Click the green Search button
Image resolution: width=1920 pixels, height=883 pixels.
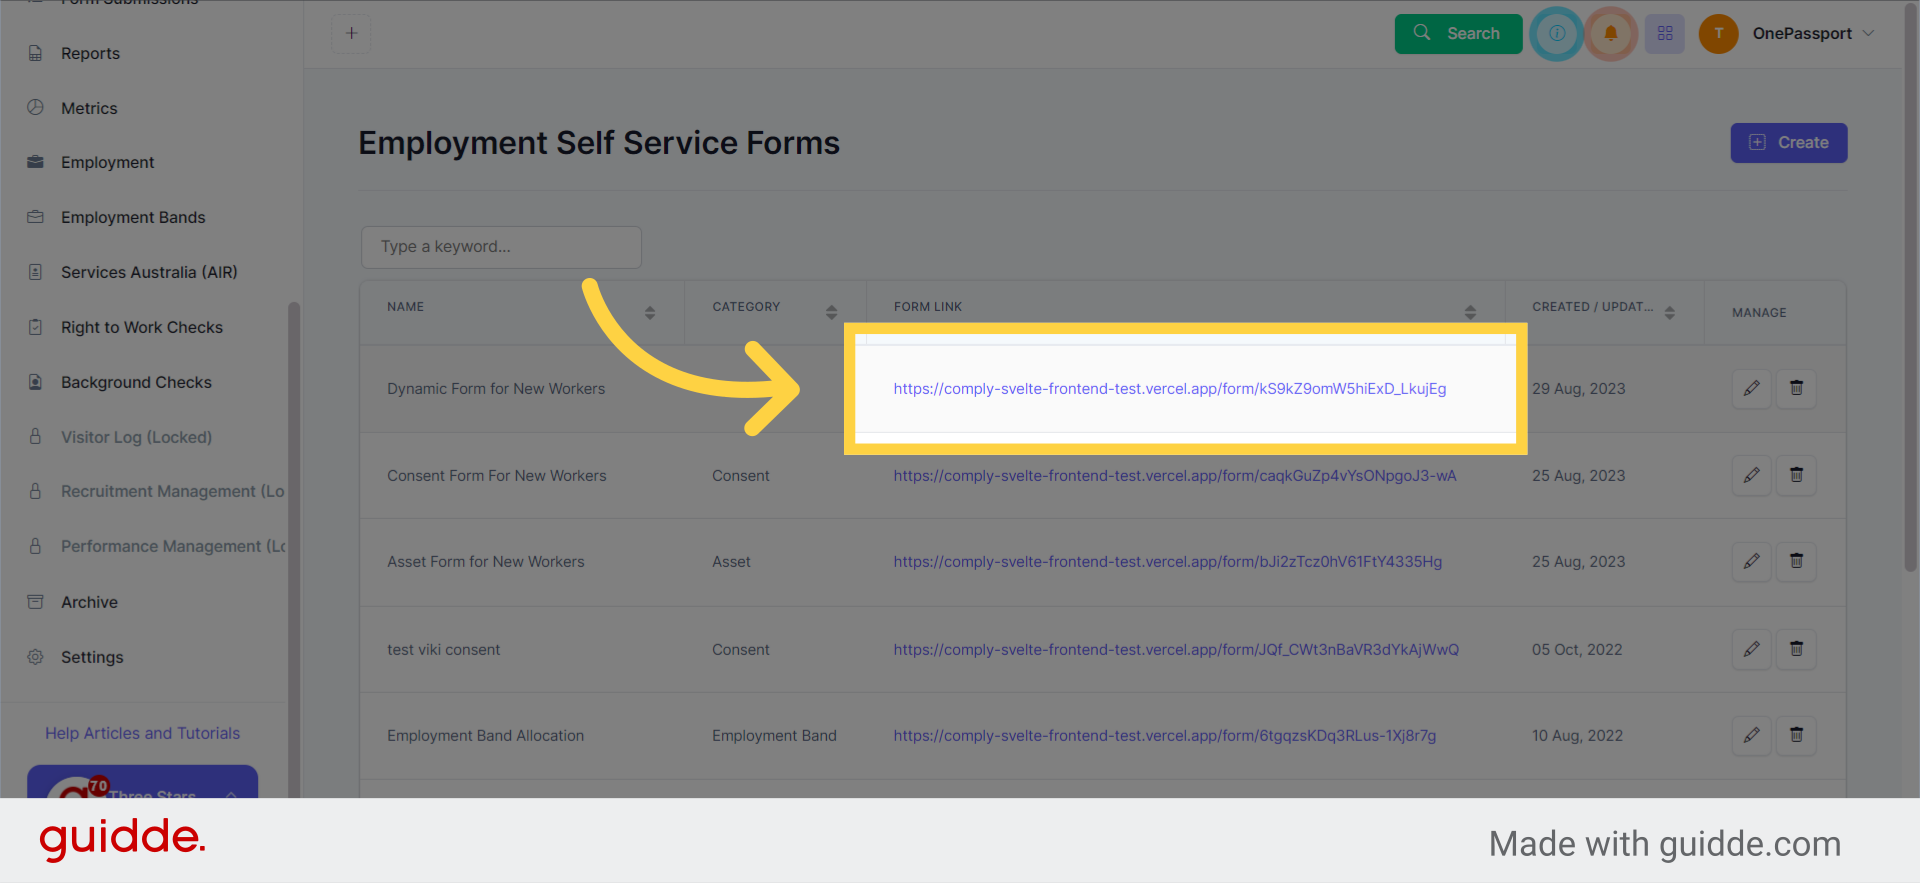click(x=1458, y=33)
